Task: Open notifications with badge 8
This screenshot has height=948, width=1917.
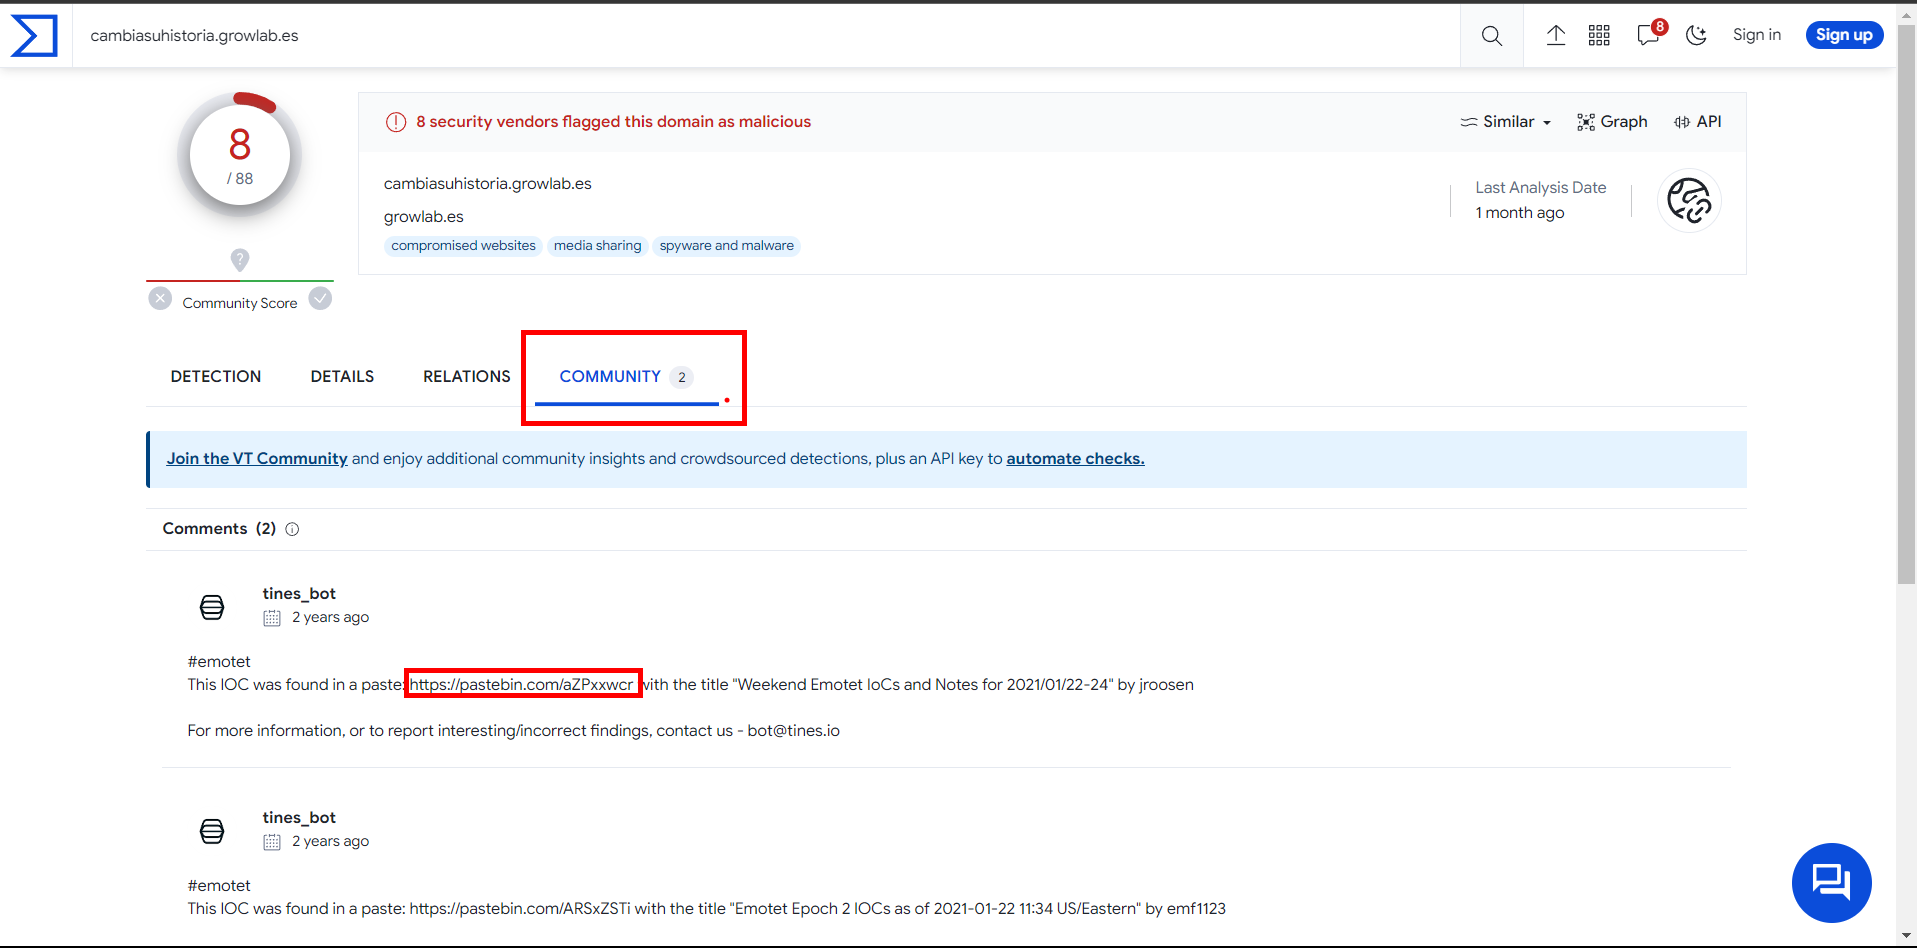Action: click(x=1649, y=35)
